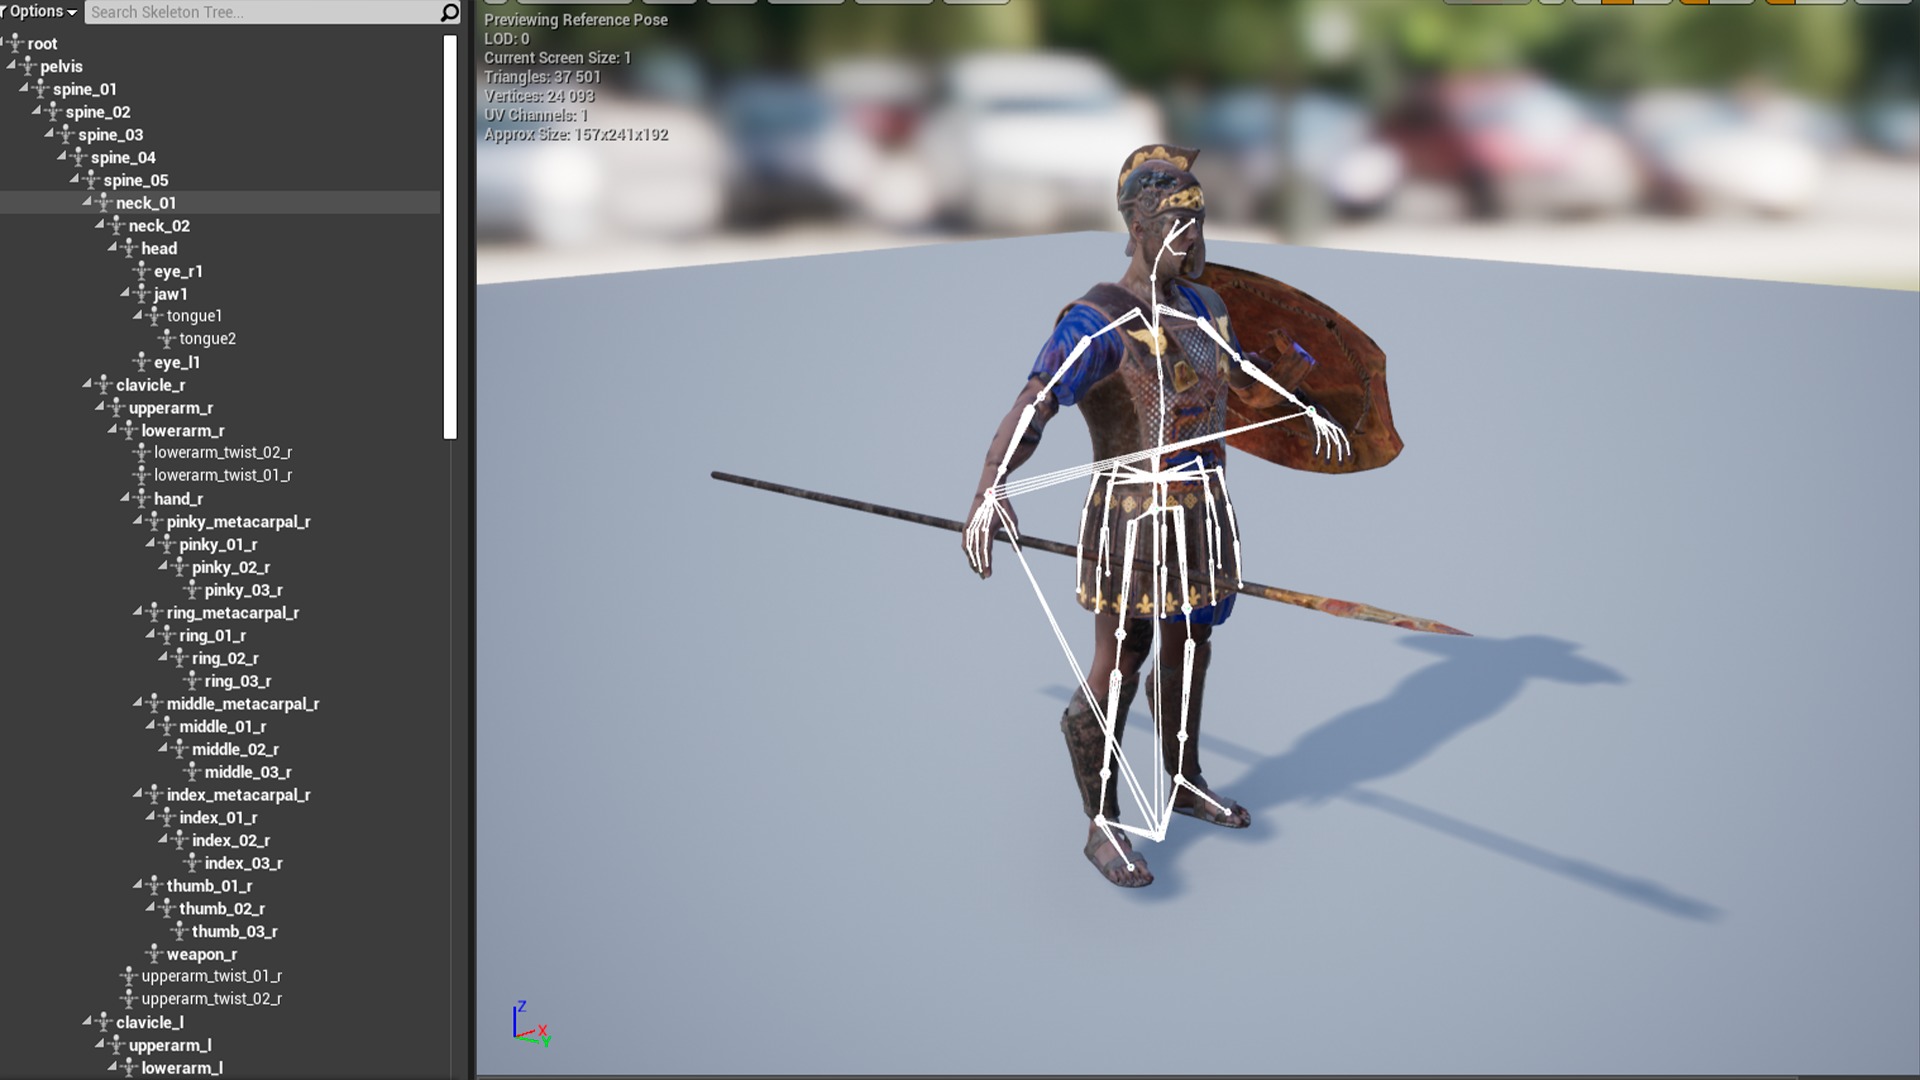Select the upperarm_twist_02_r bone label
This screenshot has width=1920, height=1080.
tap(212, 999)
